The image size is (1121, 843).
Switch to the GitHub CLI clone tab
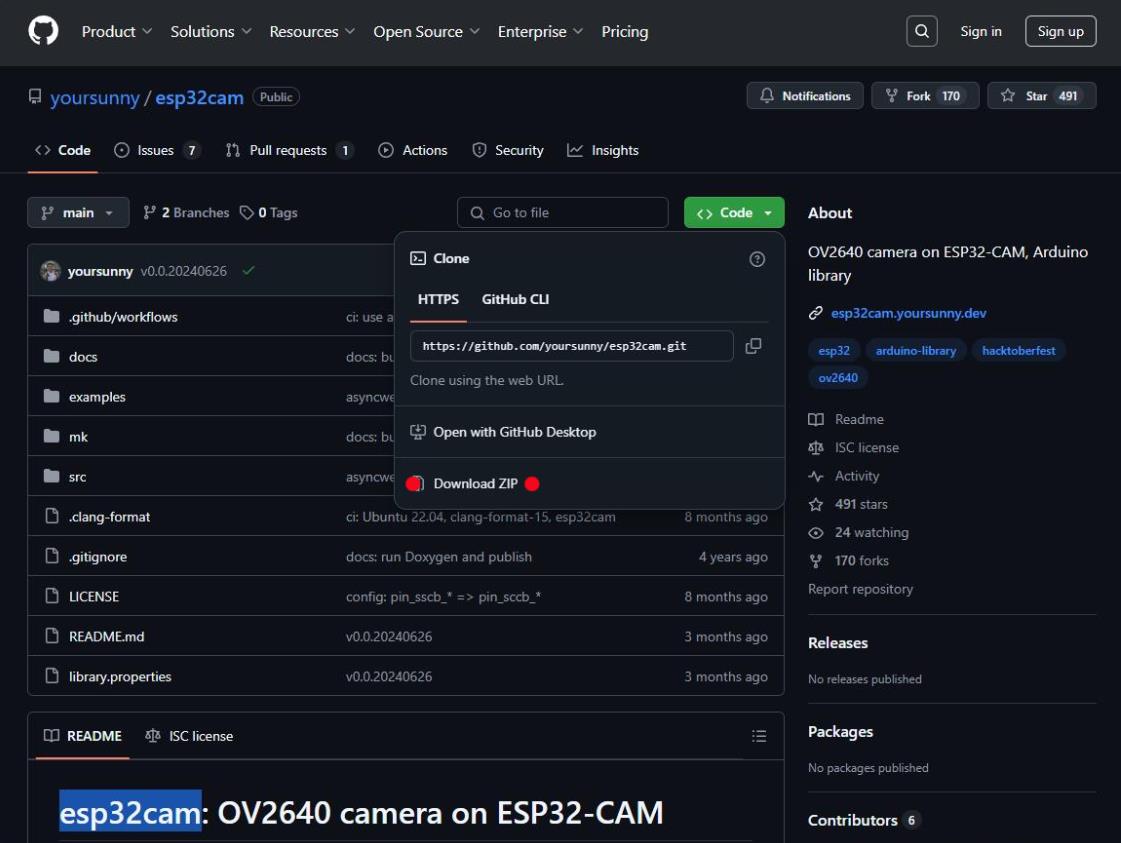515,300
